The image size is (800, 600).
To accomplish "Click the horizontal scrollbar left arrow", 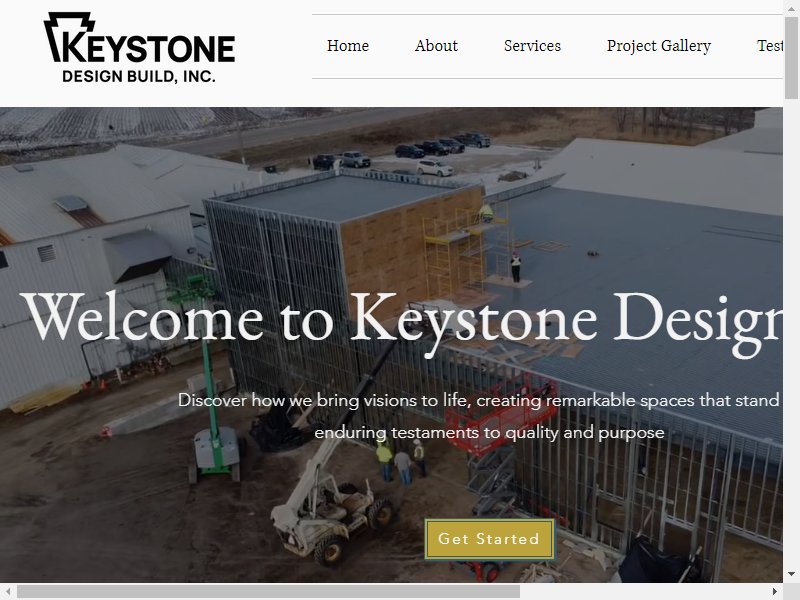I will coord(8,591).
